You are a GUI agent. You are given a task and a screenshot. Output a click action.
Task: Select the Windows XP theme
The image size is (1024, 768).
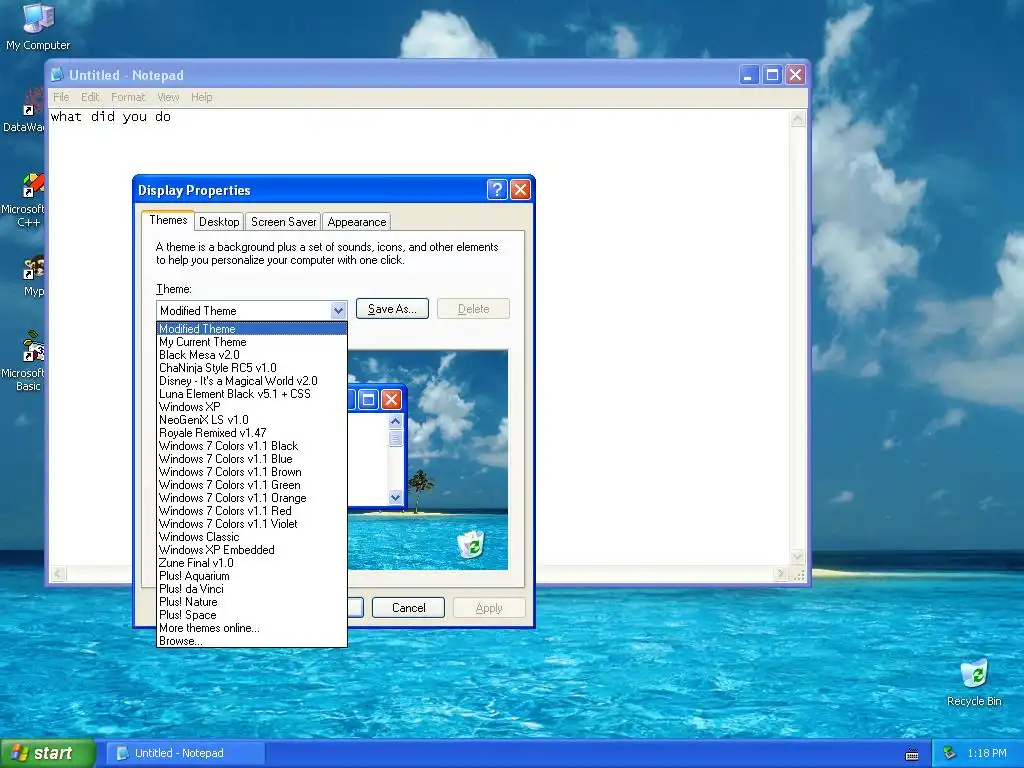pyautogui.click(x=251, y=407)
